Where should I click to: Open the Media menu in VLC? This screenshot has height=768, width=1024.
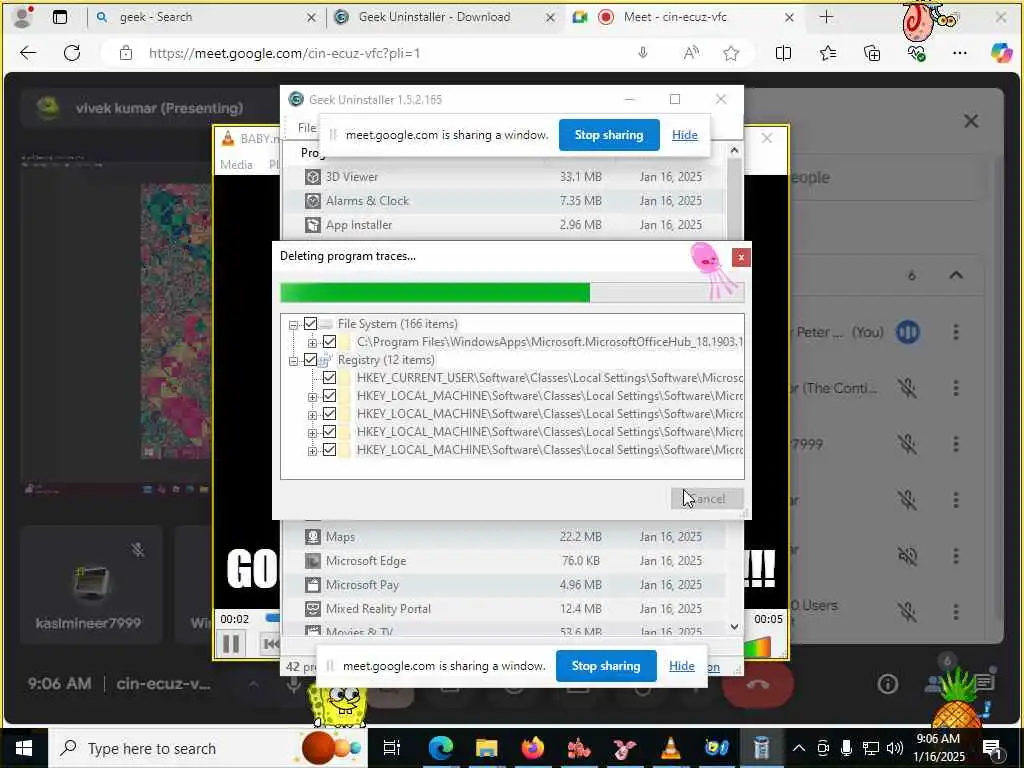coord(236,165)
